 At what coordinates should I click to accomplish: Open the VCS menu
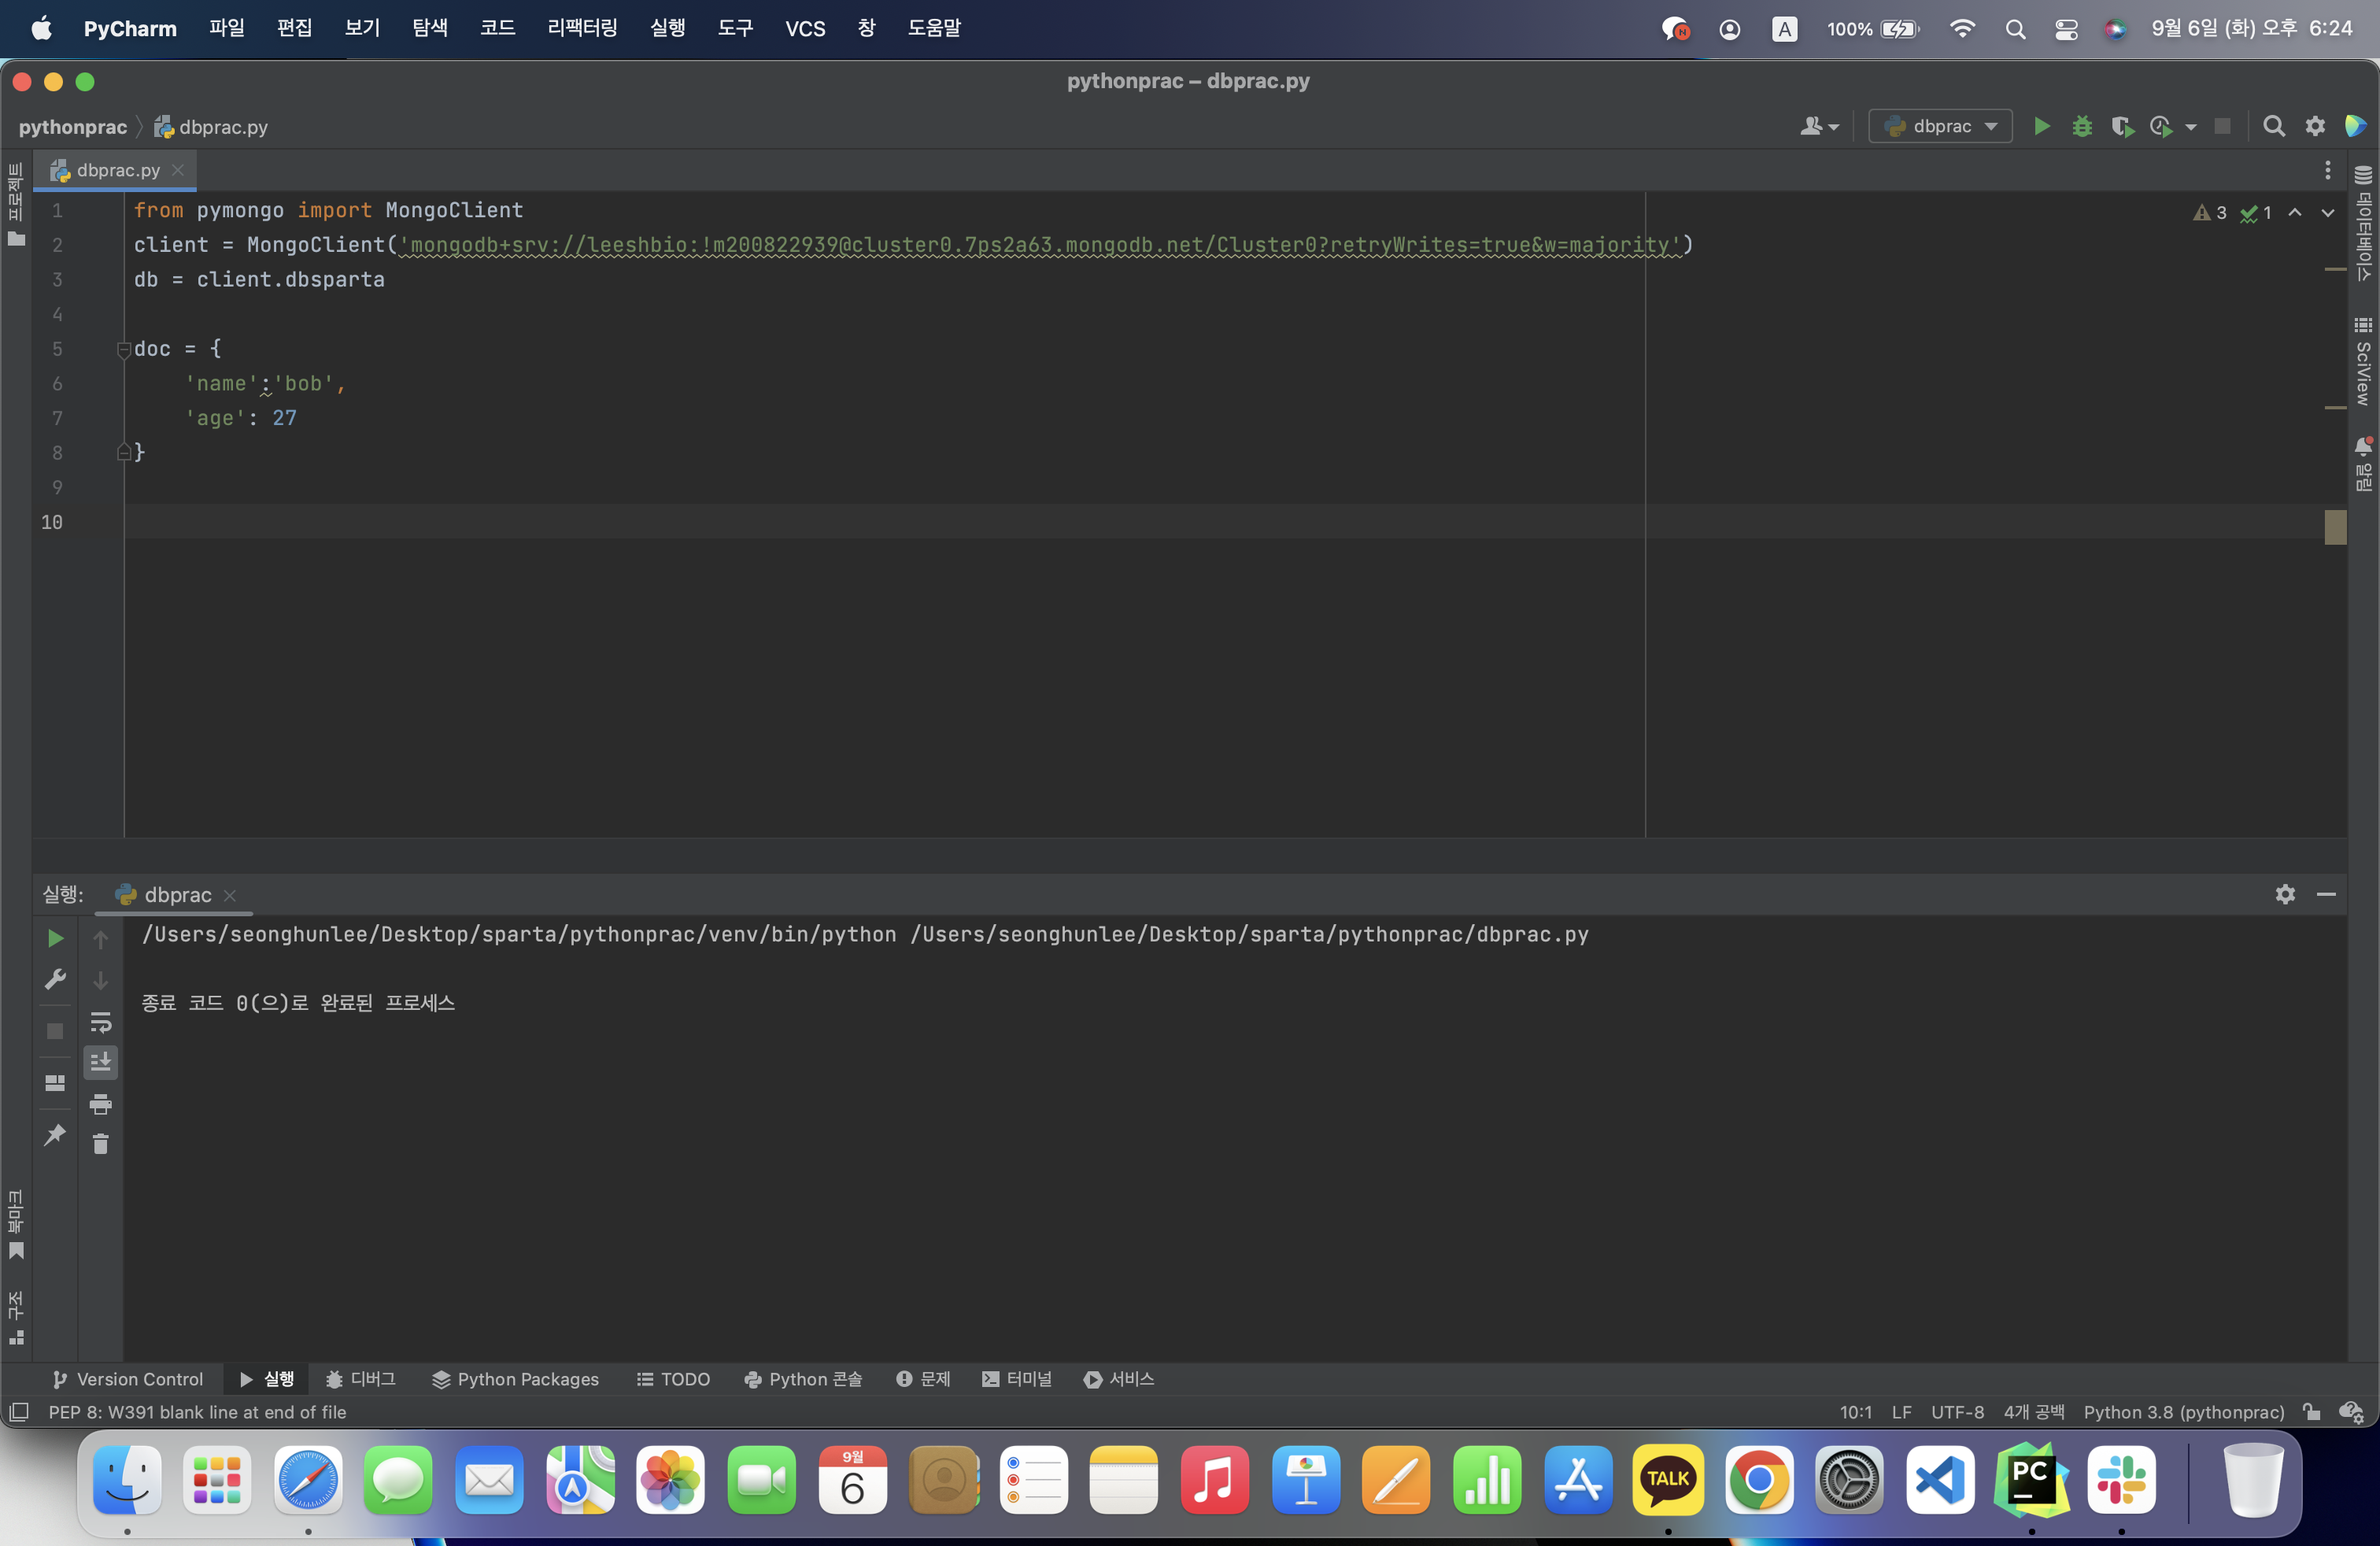pyautogui.click(x=805, y=28)
